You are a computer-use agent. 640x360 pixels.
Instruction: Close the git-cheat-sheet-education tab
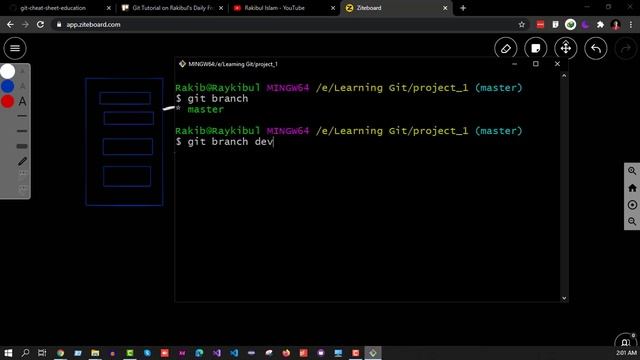109,8
